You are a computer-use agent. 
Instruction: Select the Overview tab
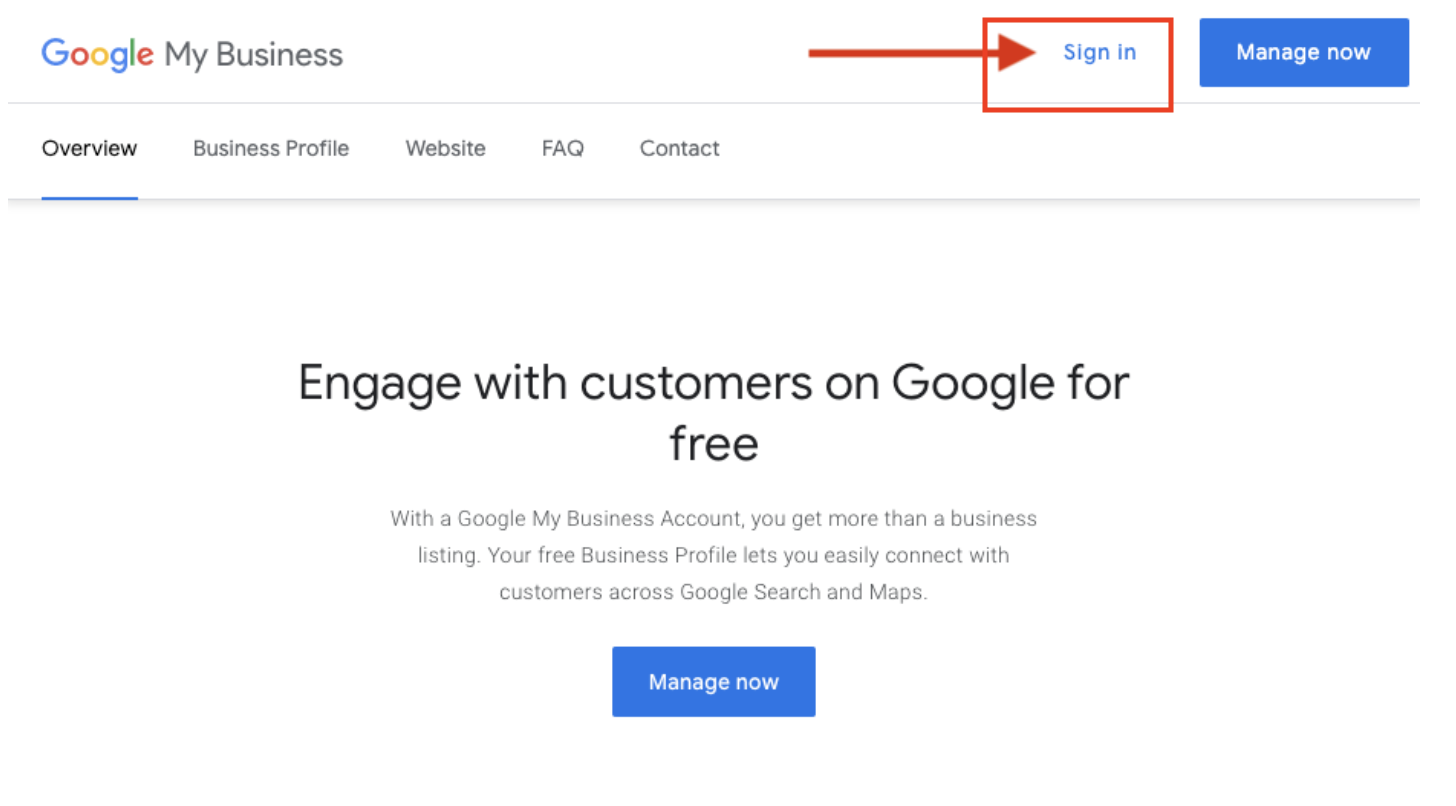pos(89,149)
